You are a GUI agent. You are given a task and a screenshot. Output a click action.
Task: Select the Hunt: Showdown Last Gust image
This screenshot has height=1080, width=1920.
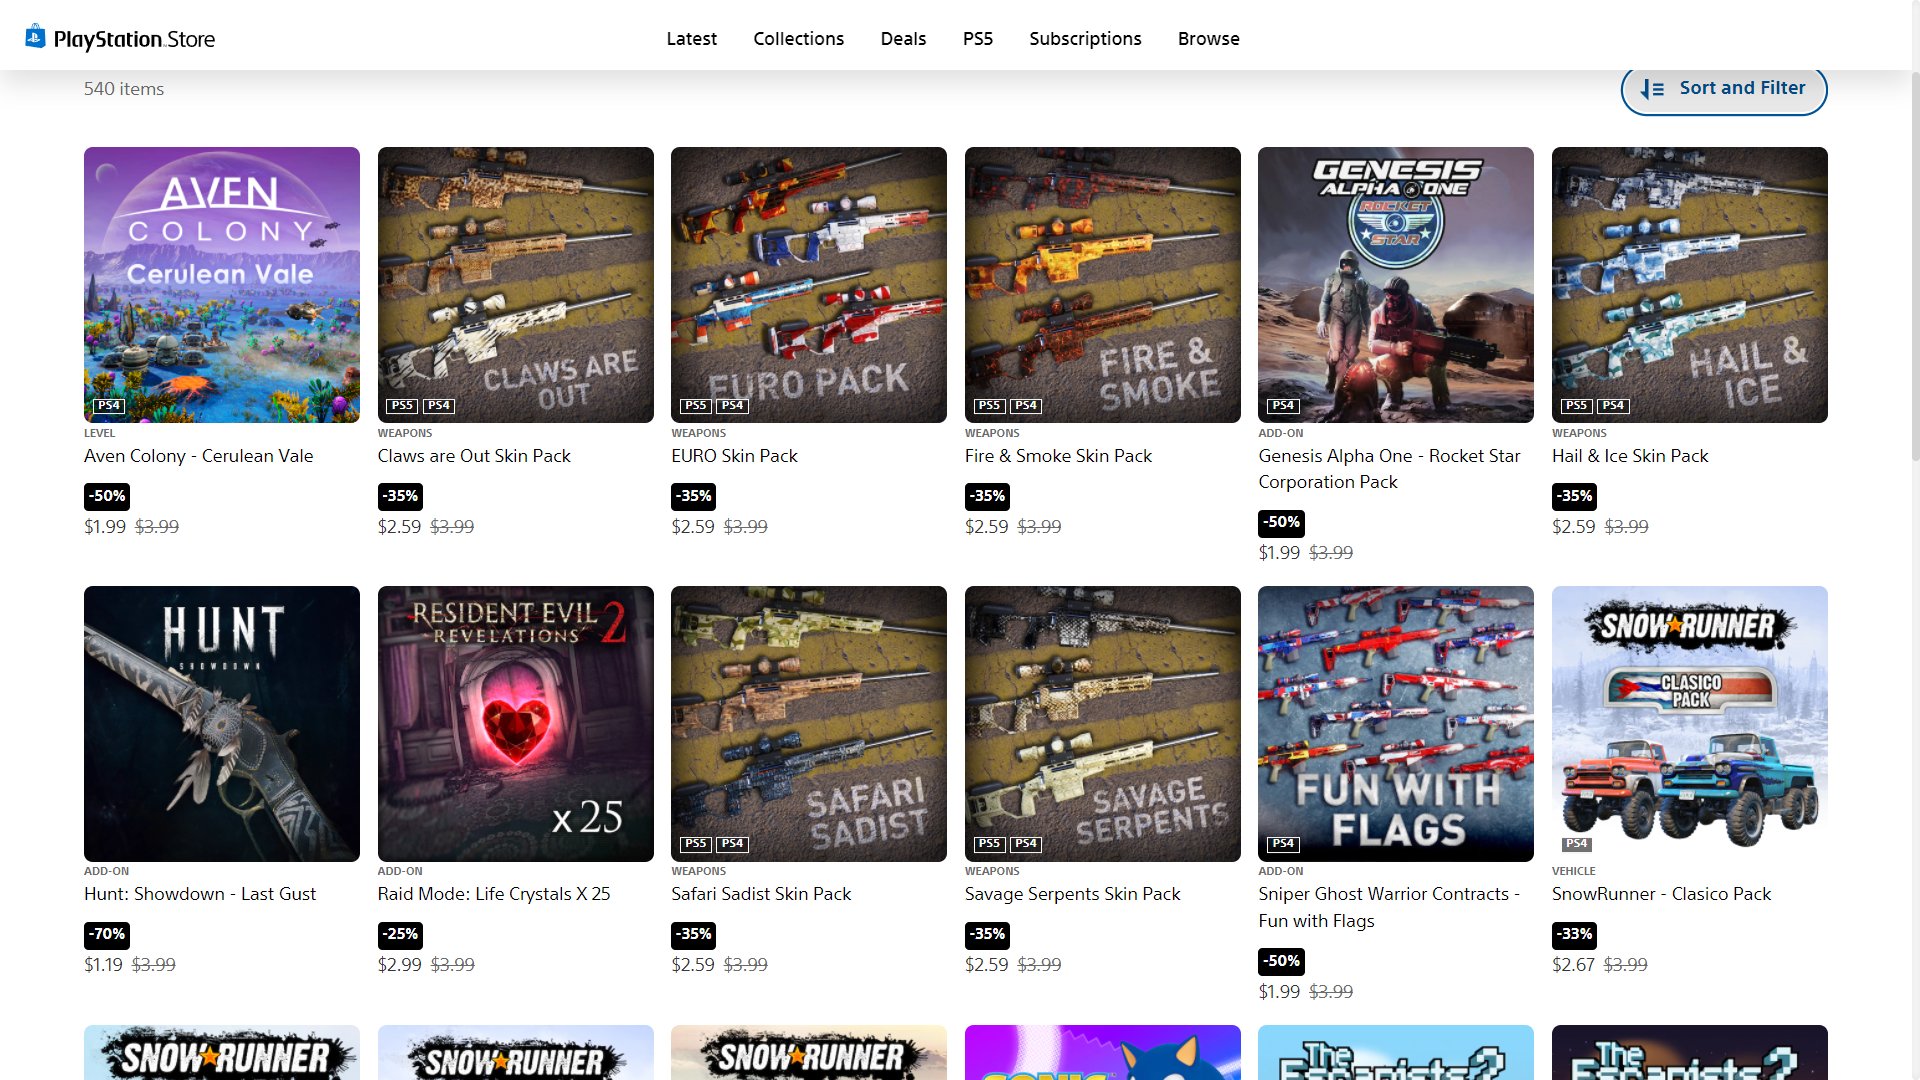pyautogui.click(x=221, y=723)
